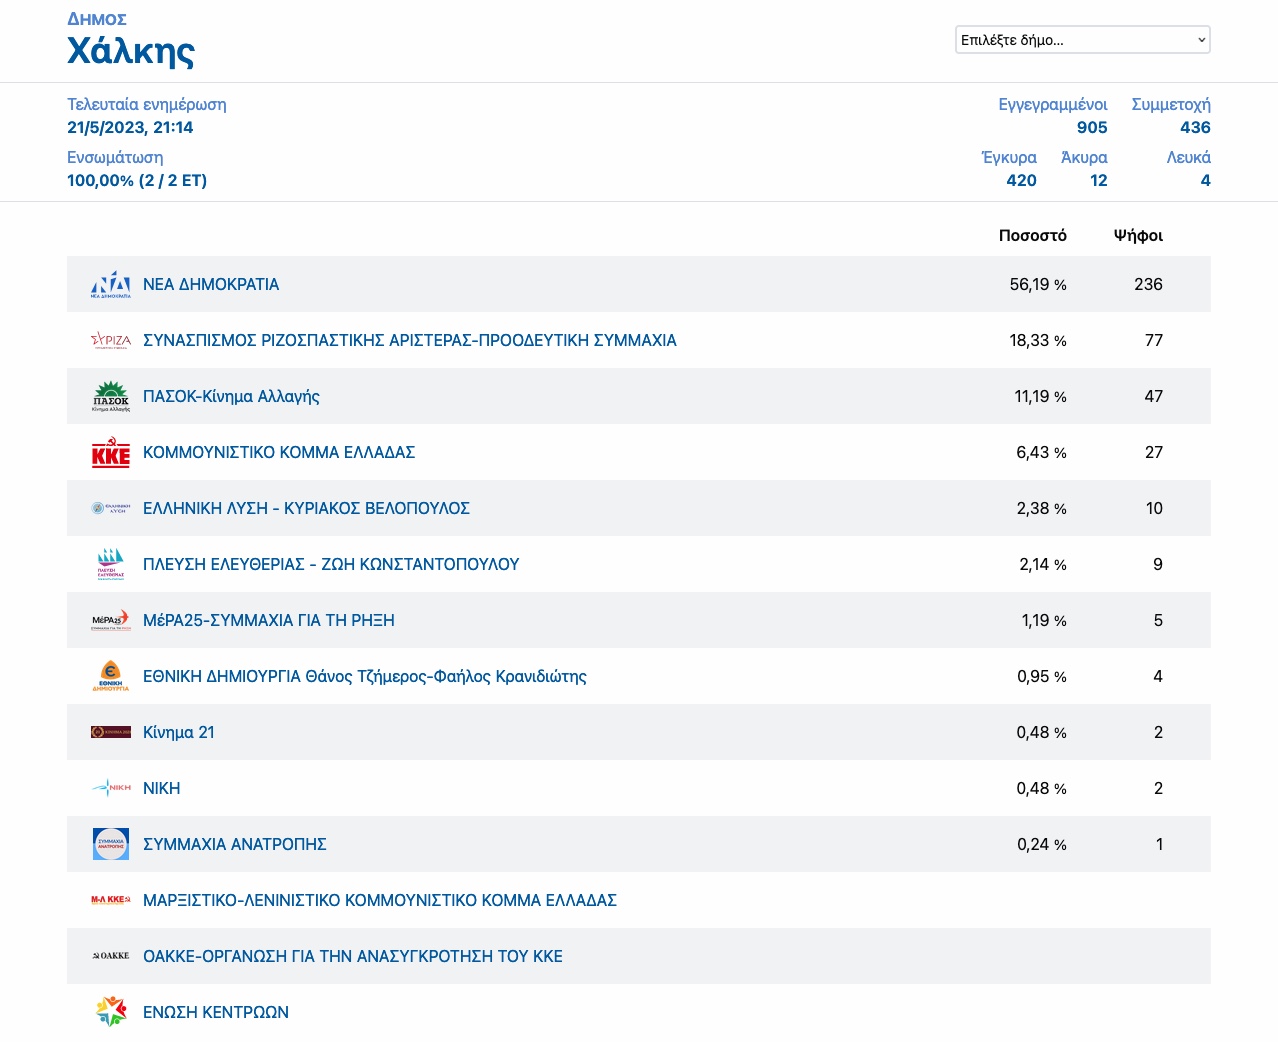Click the 'Λευκά' label
The height and width of the screenshot is (1042, 1278).
[1188, 157]
